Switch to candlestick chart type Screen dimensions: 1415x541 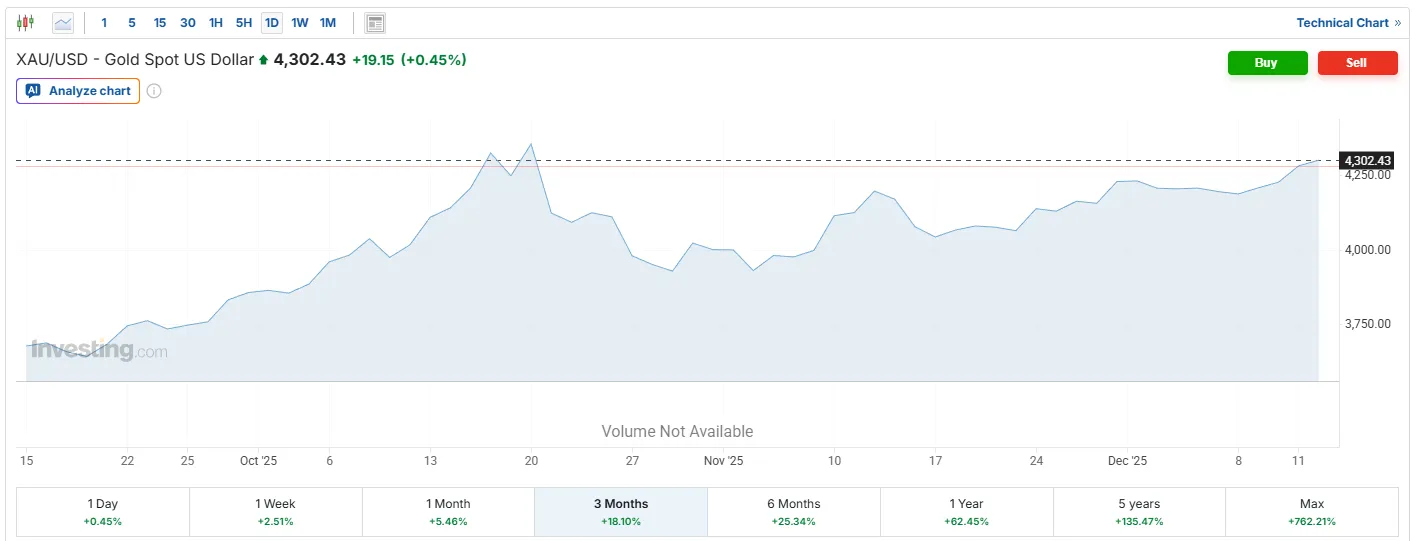(x=26, y=22)
